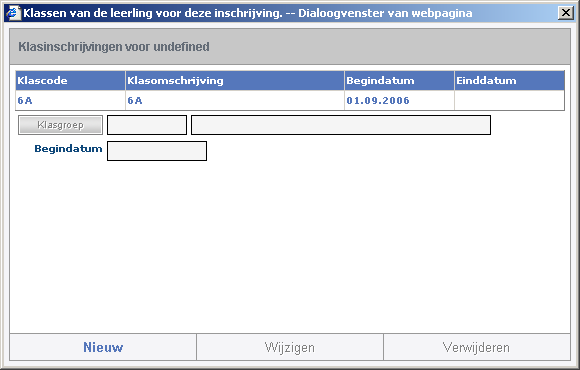Click the Verwijderen button

476,347
